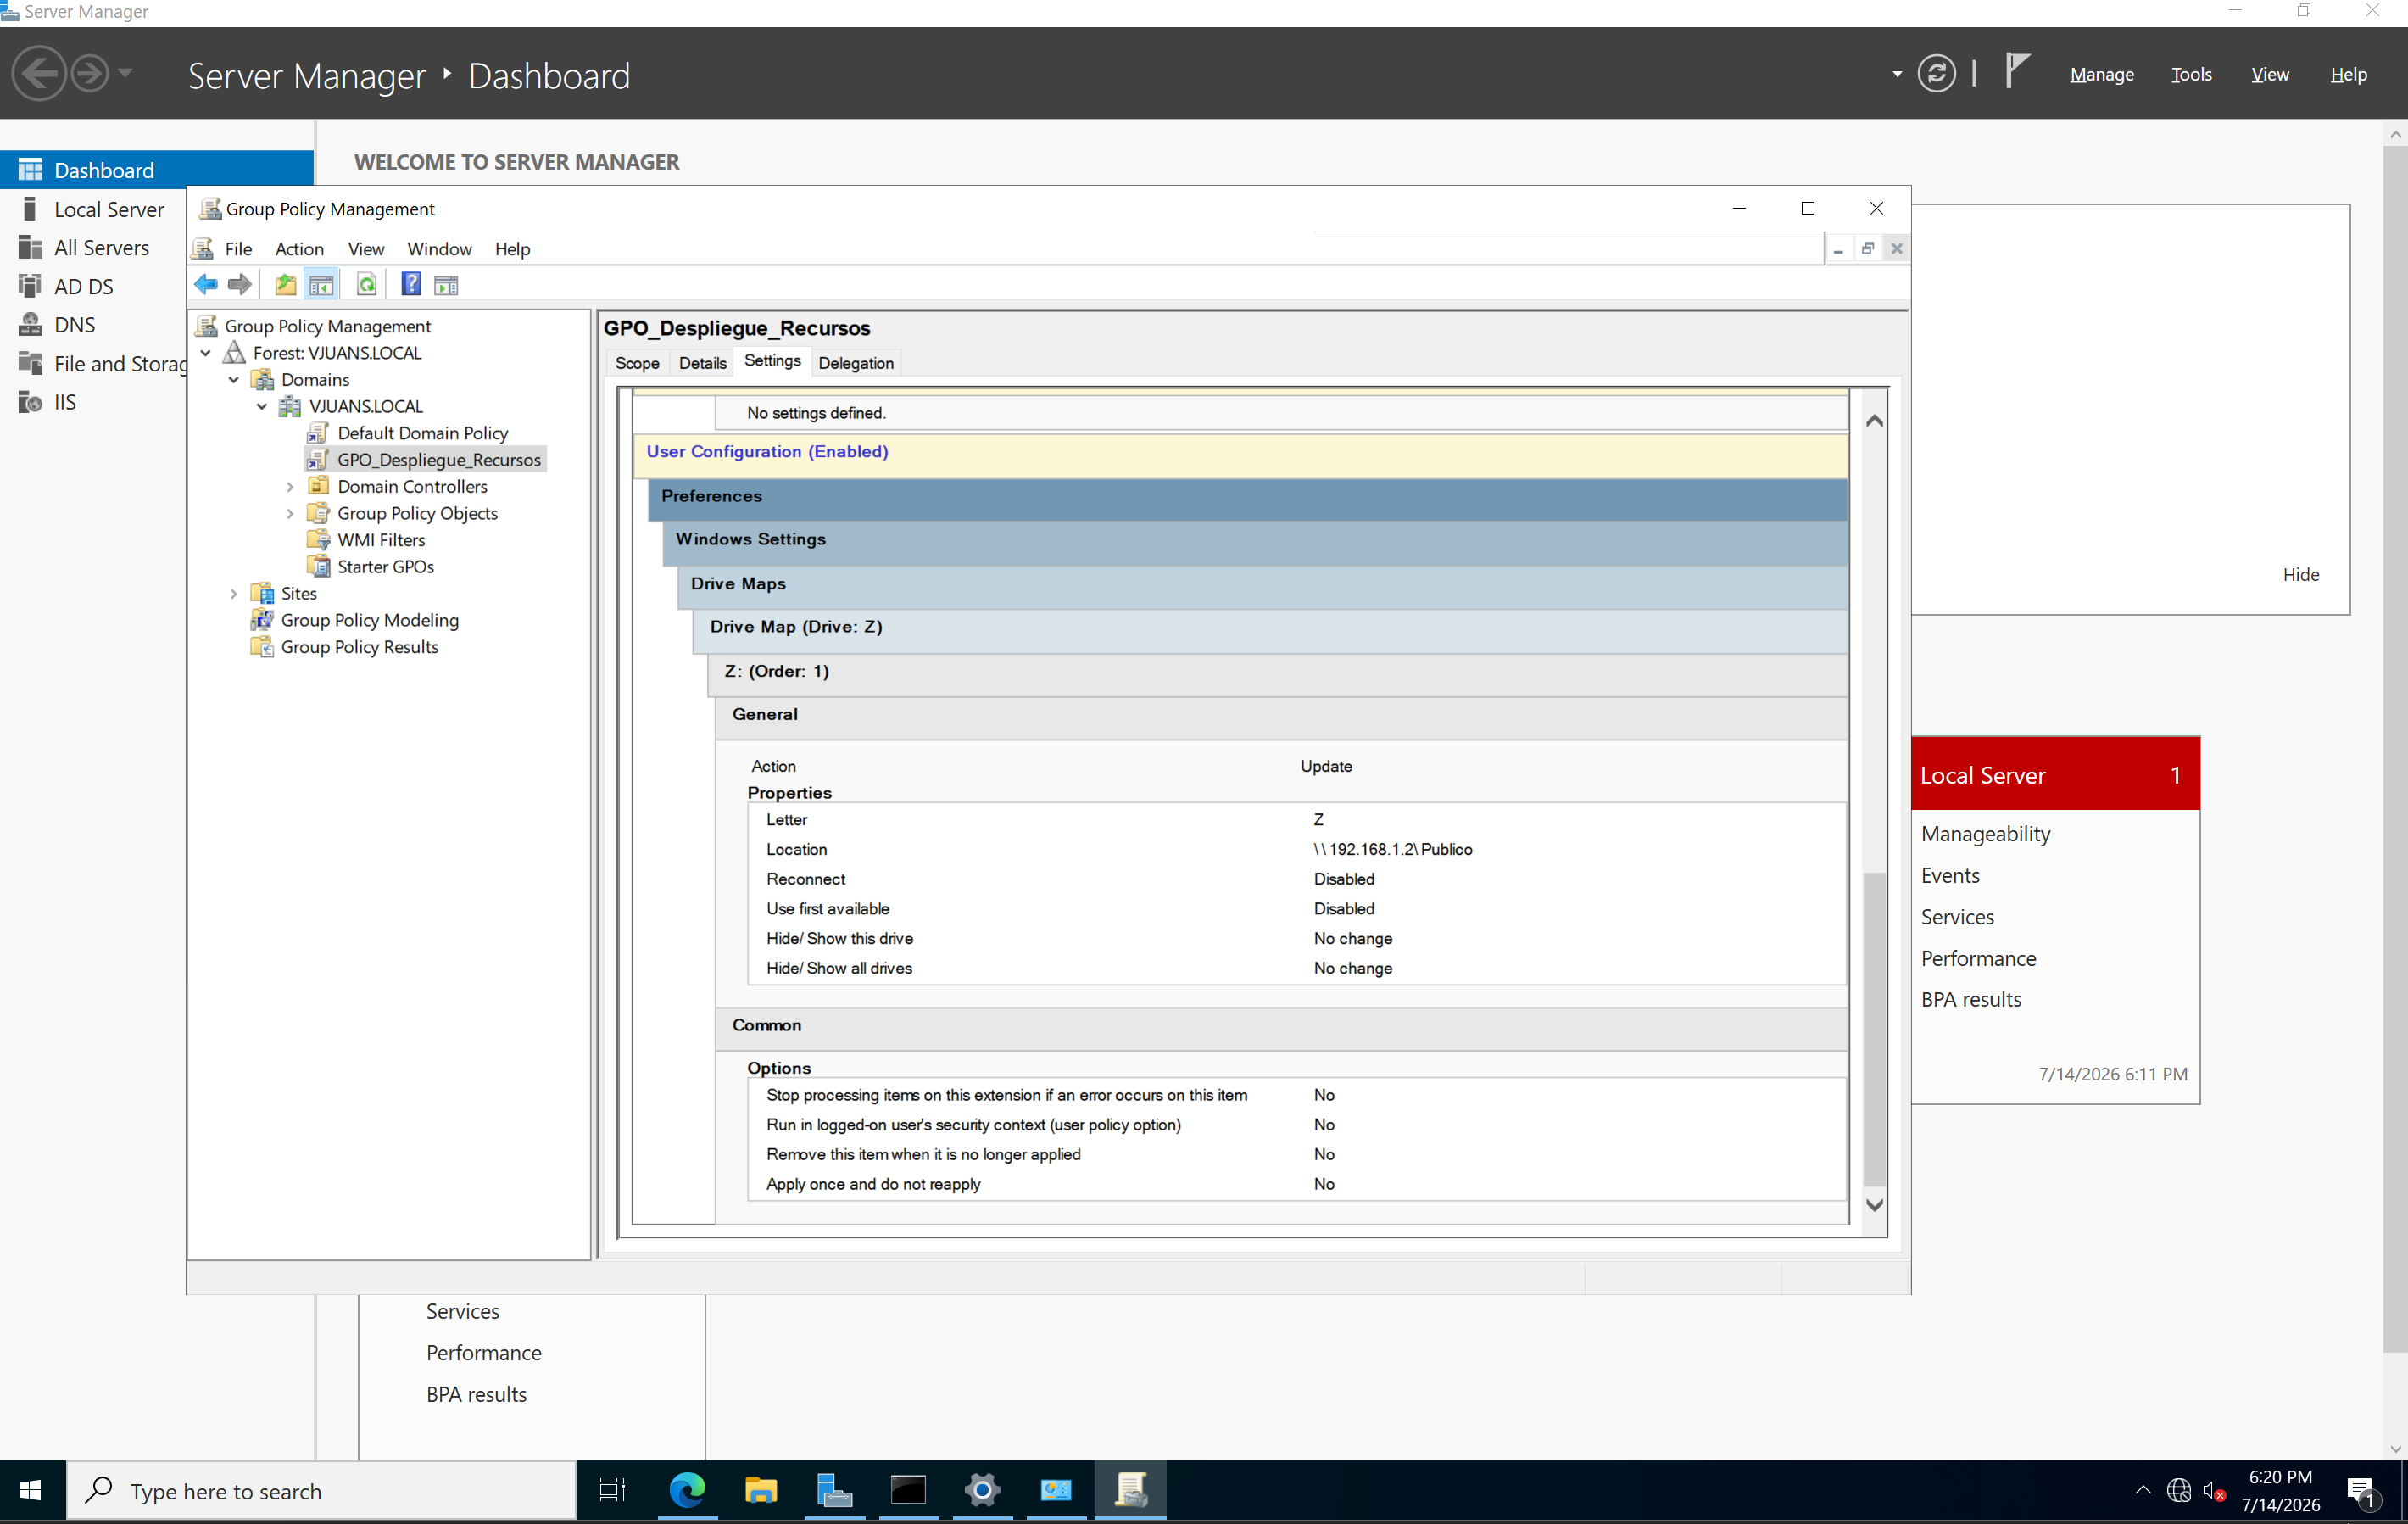Click the GPMC toolbar Forward arrow

(240, 285)
